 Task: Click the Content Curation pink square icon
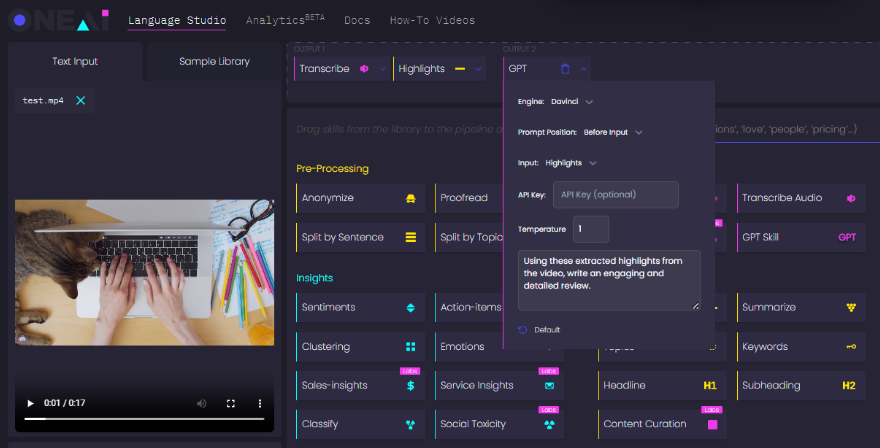click(x=713, y=424)
